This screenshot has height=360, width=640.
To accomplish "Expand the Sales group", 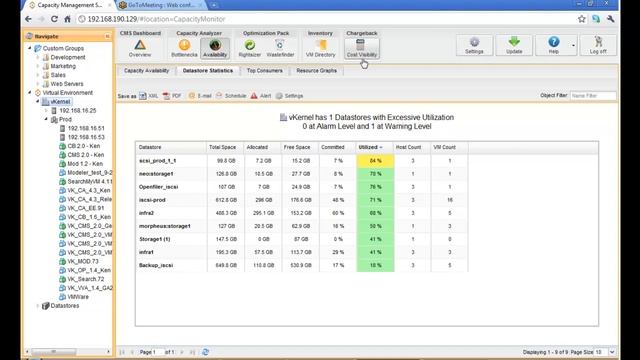I will [38, 75].
